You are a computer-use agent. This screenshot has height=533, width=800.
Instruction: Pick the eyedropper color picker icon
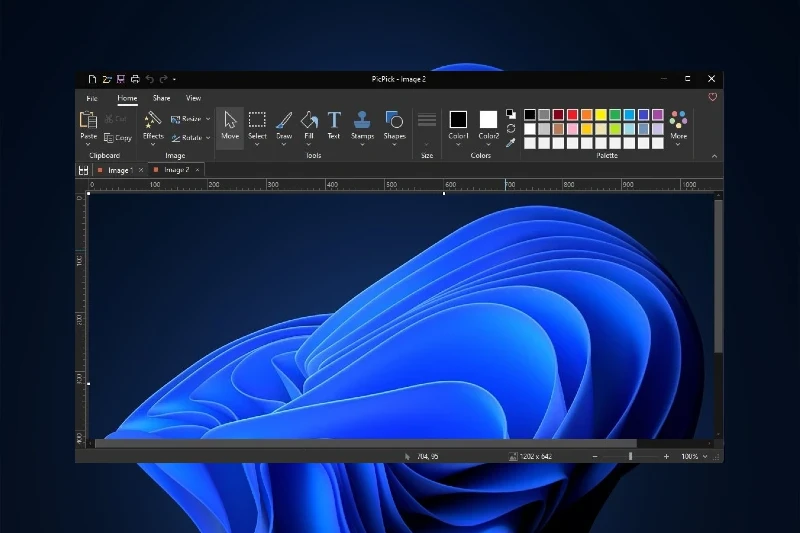click(511, 143)
